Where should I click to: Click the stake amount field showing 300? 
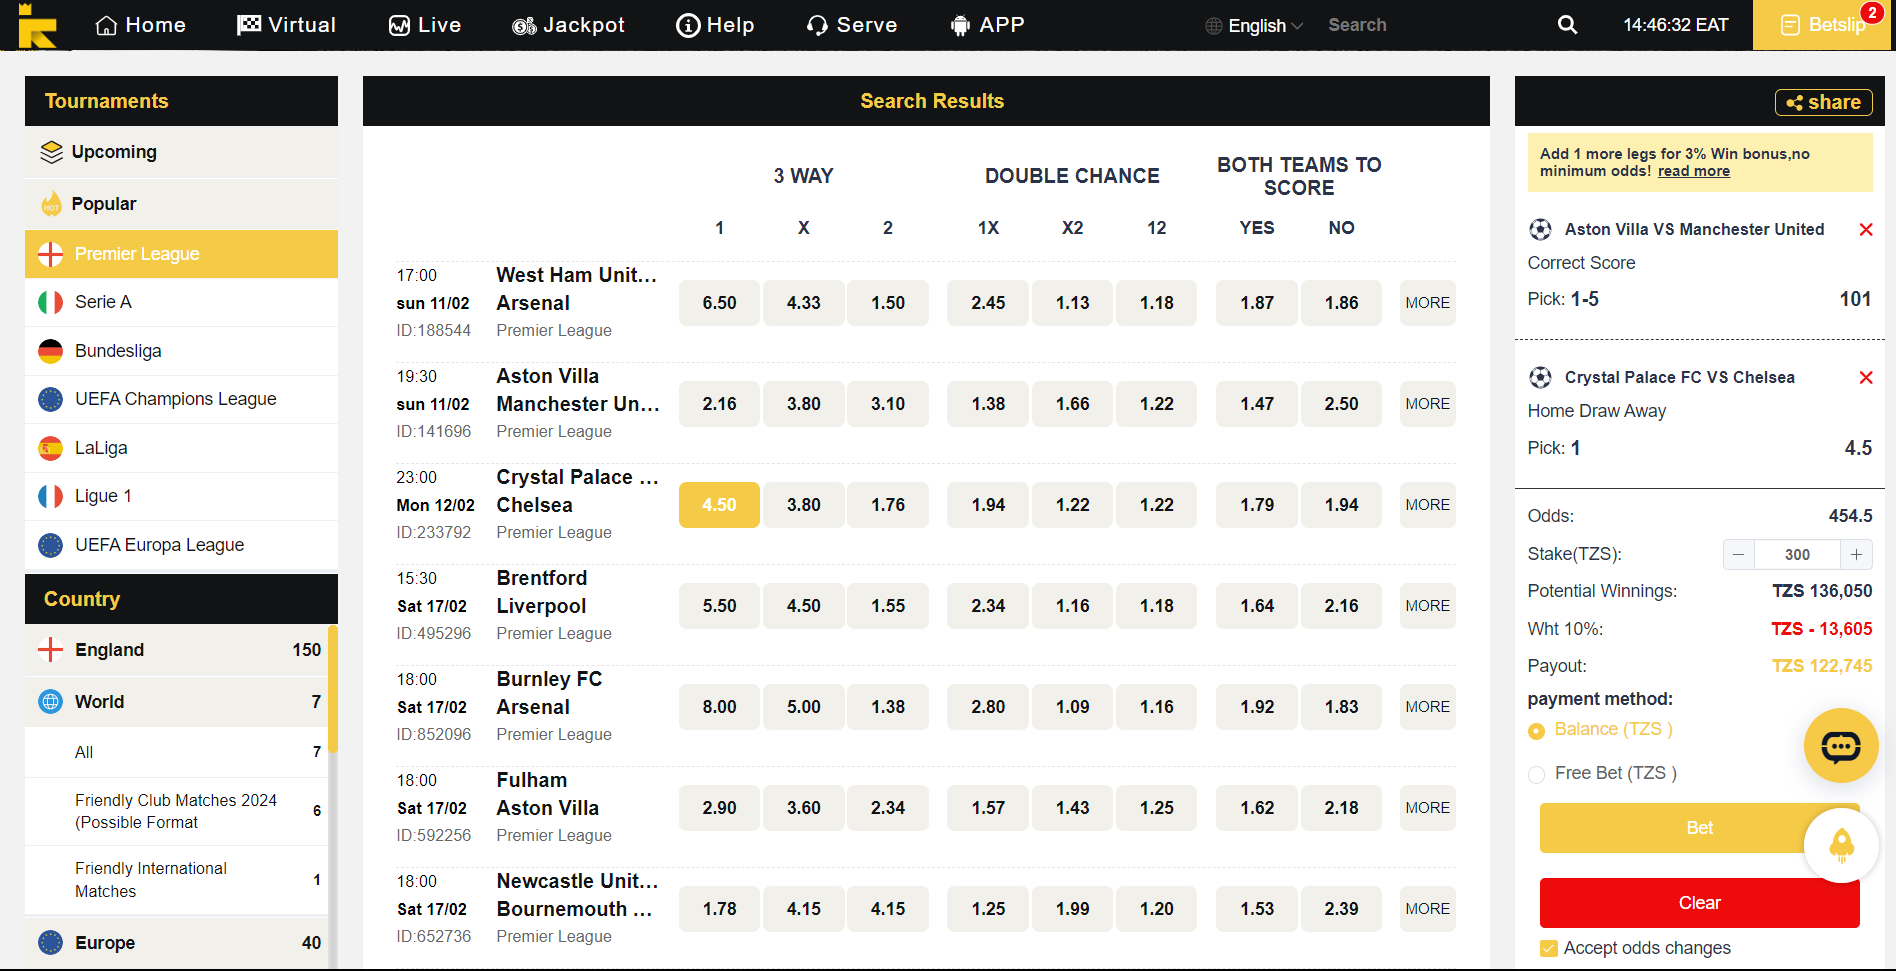1797,555
